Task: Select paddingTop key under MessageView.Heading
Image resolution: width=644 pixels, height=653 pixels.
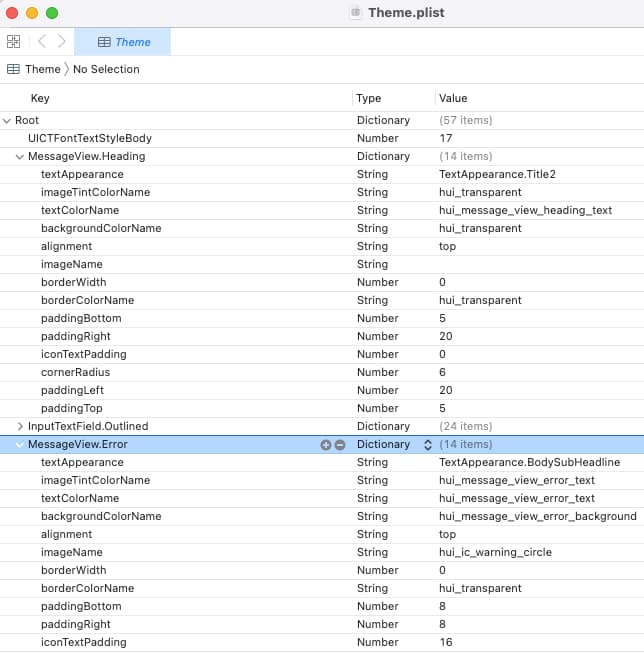Action: (72, 408)
